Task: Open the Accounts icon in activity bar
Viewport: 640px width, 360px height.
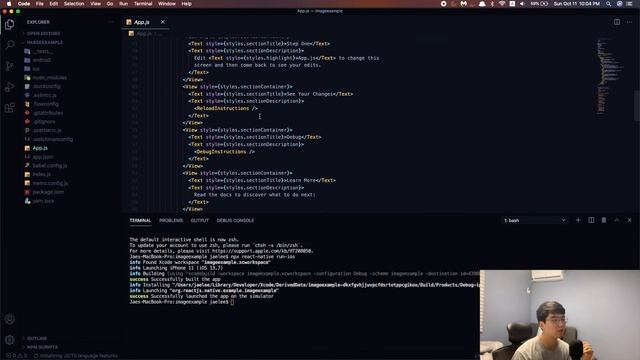Action: [x=9, y=319]
